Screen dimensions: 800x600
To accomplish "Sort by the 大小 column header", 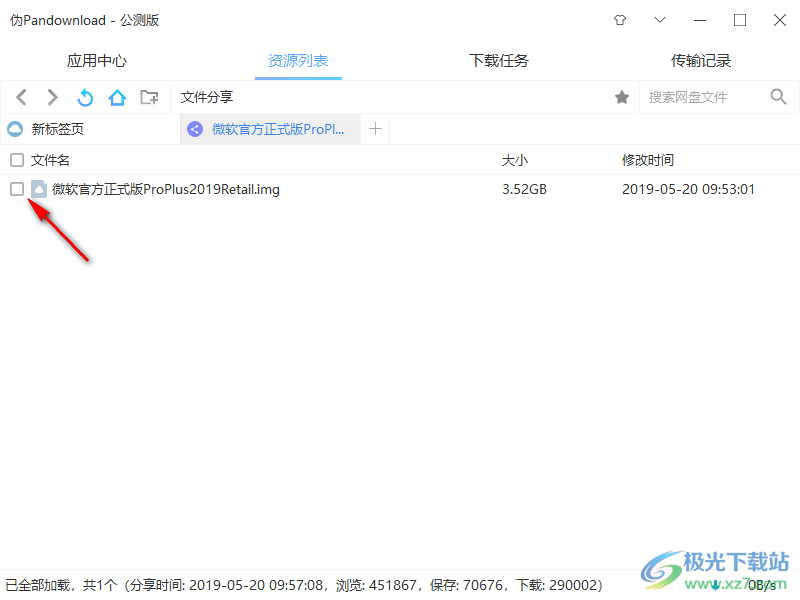I will pyautogui.click(x=514, y=160).
